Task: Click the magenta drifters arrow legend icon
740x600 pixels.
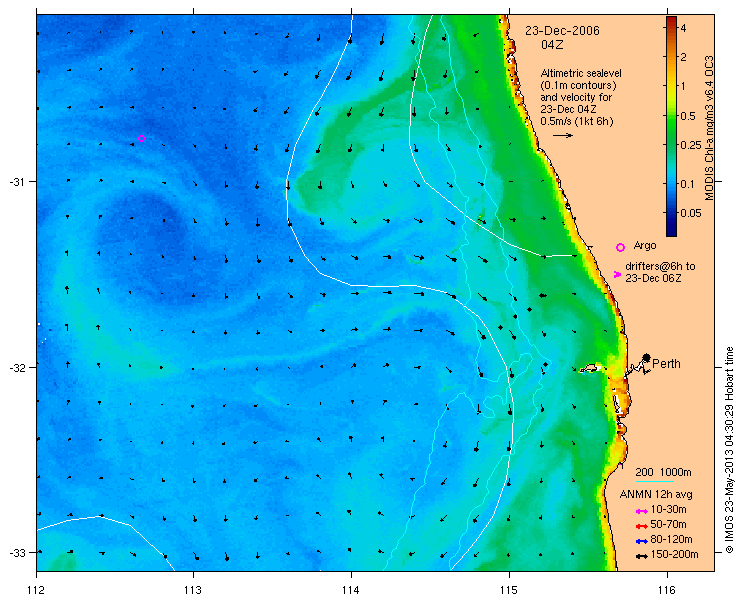Action: coord(617,274)
